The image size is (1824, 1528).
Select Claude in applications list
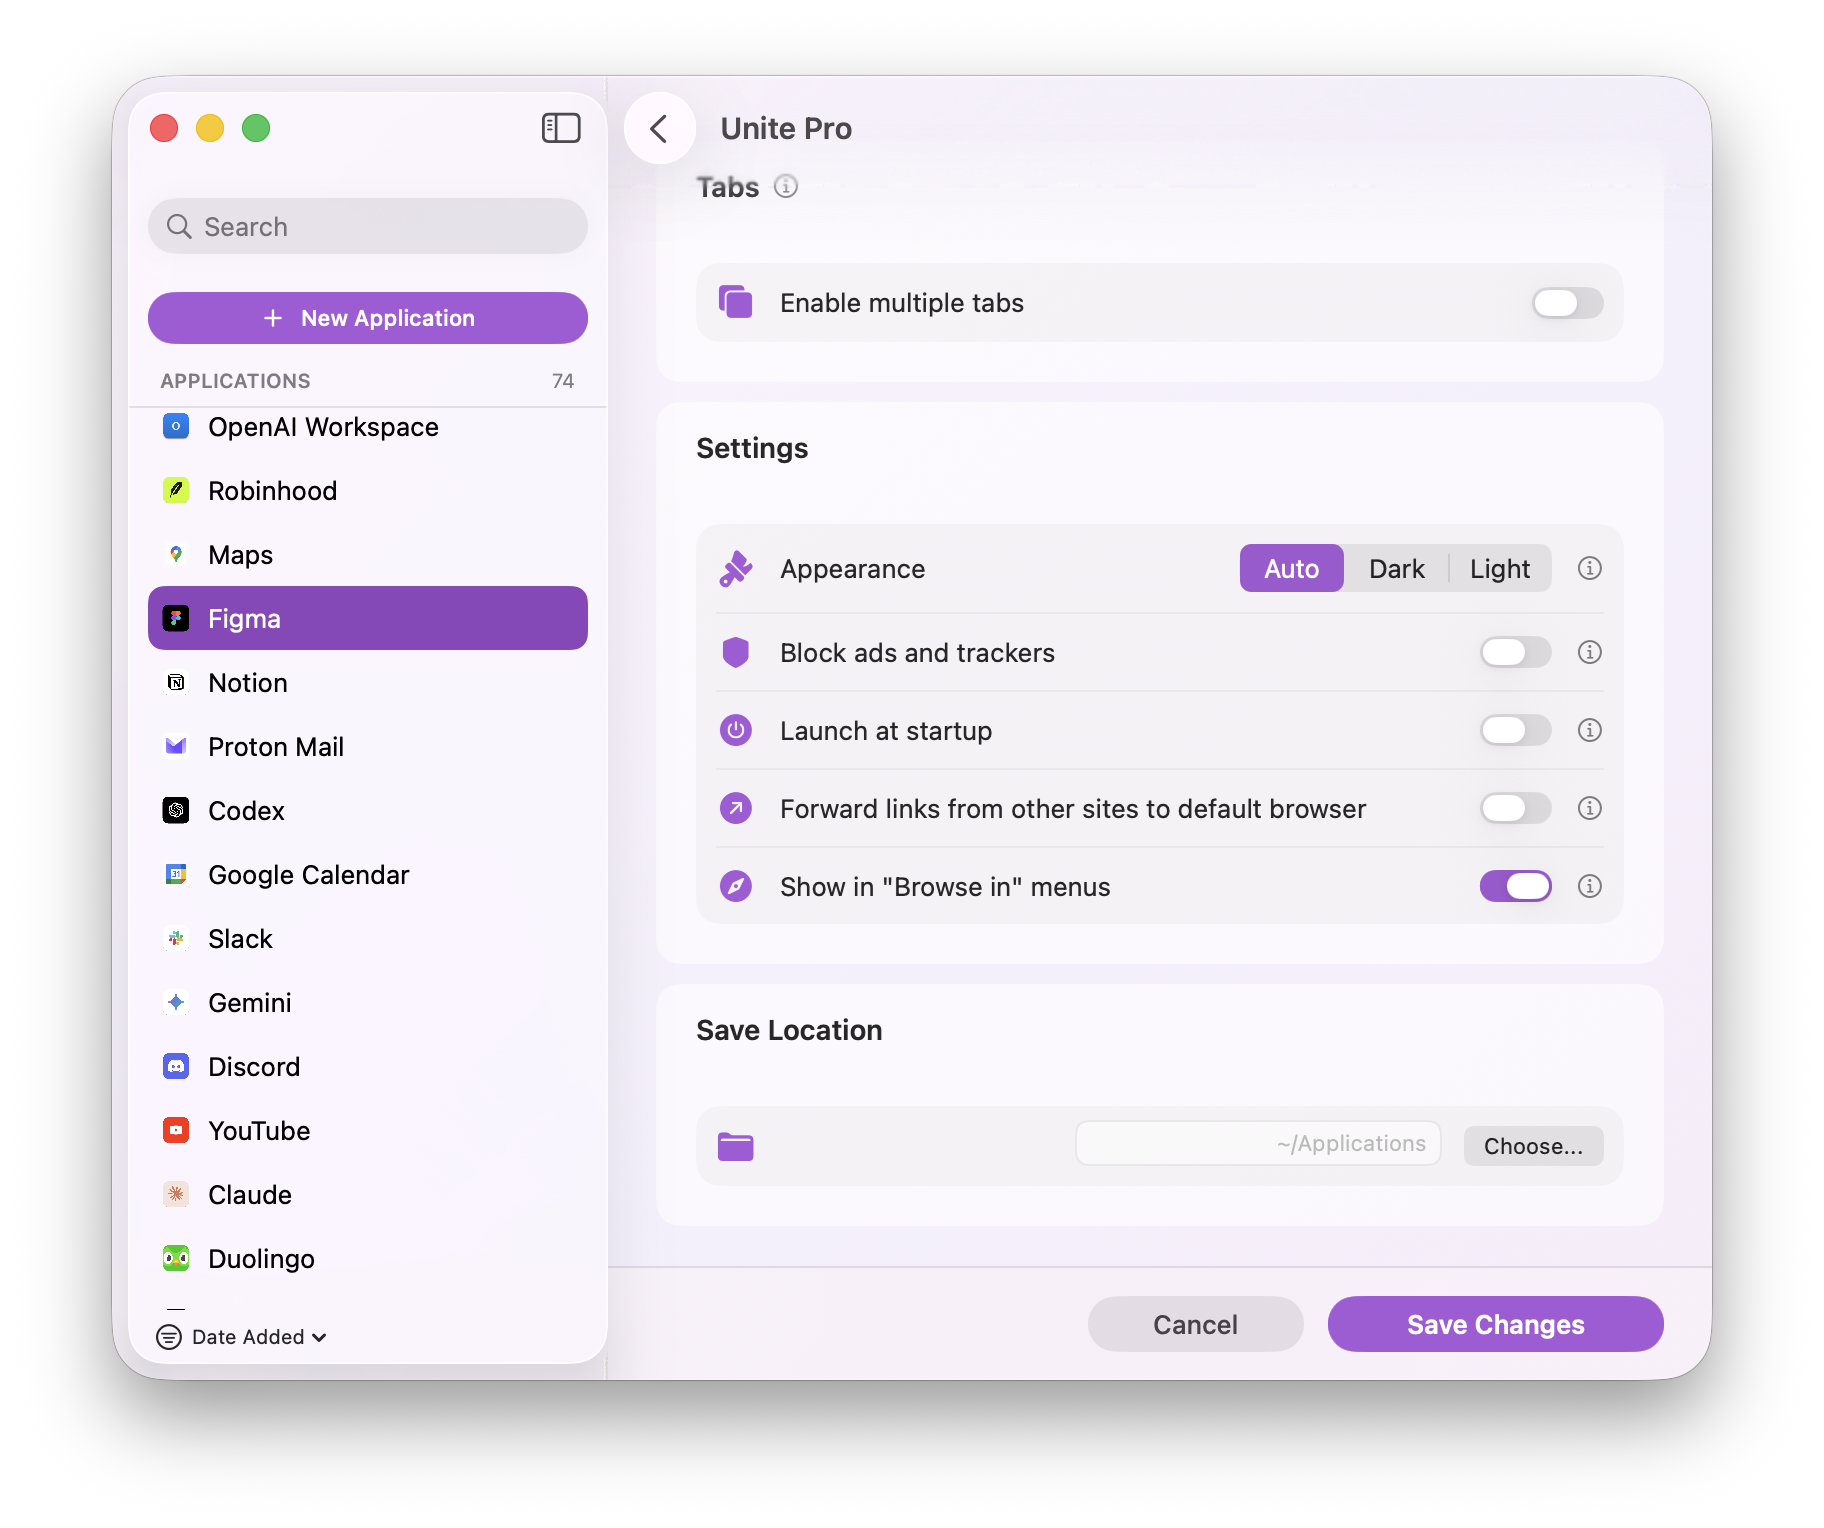coord(368,1195)
